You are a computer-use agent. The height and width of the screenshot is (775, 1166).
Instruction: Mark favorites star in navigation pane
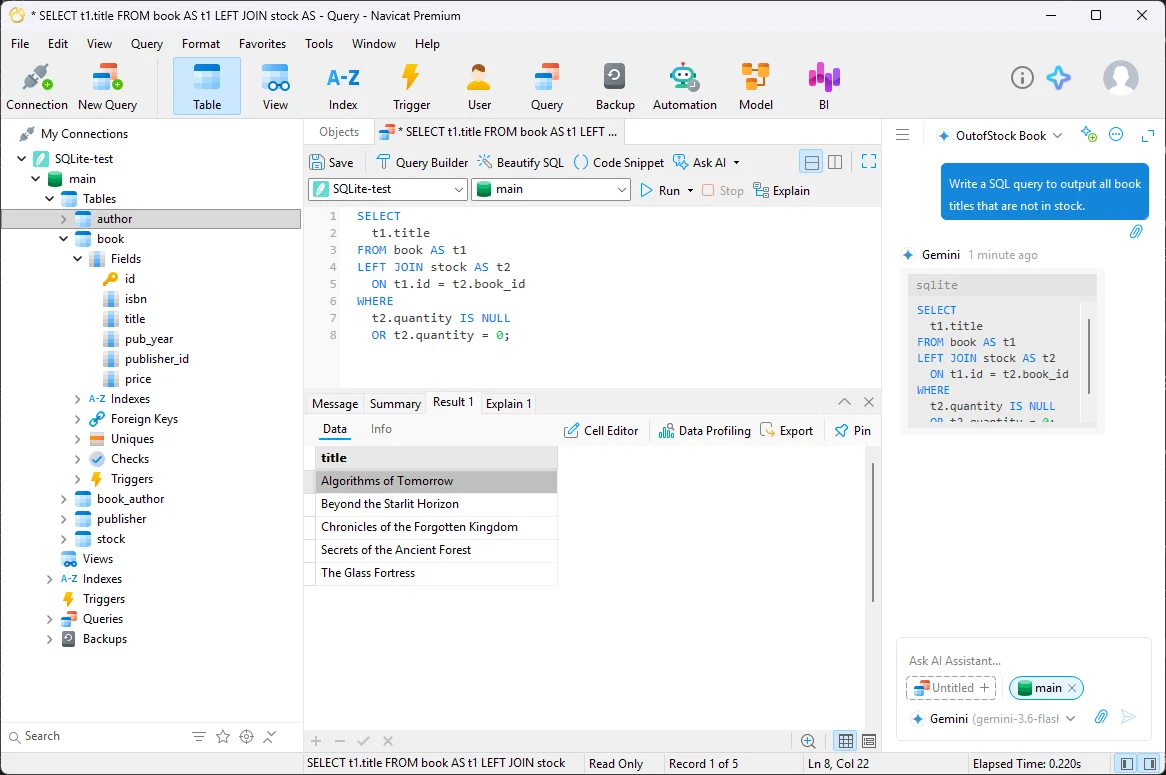pos(222,736)
